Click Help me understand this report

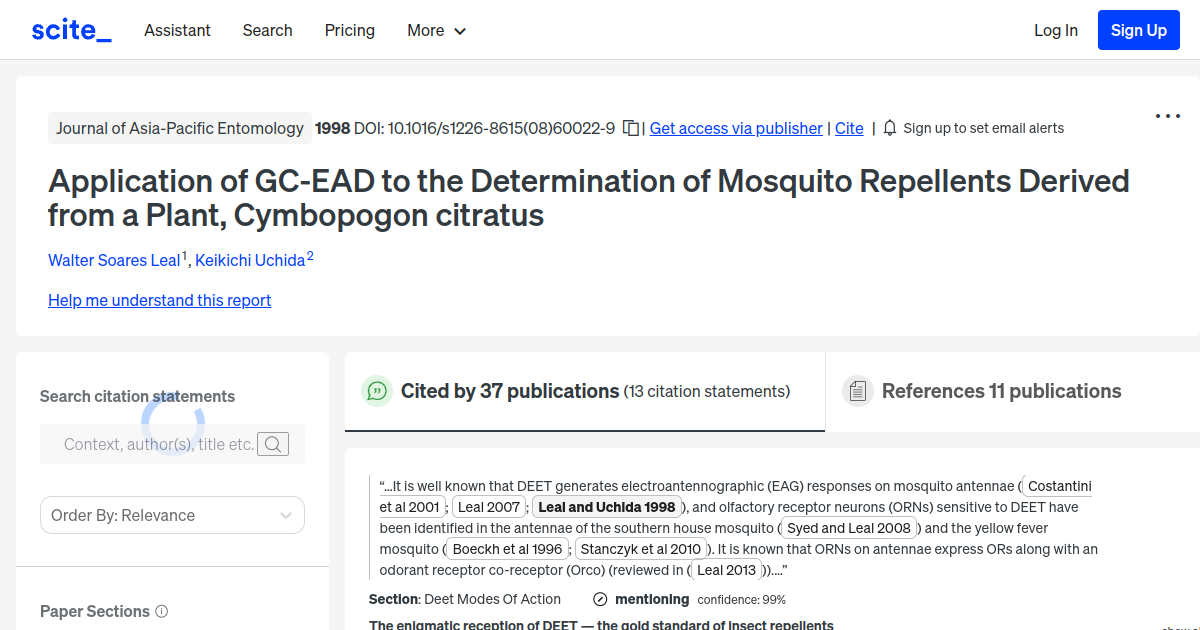point(159,300)
